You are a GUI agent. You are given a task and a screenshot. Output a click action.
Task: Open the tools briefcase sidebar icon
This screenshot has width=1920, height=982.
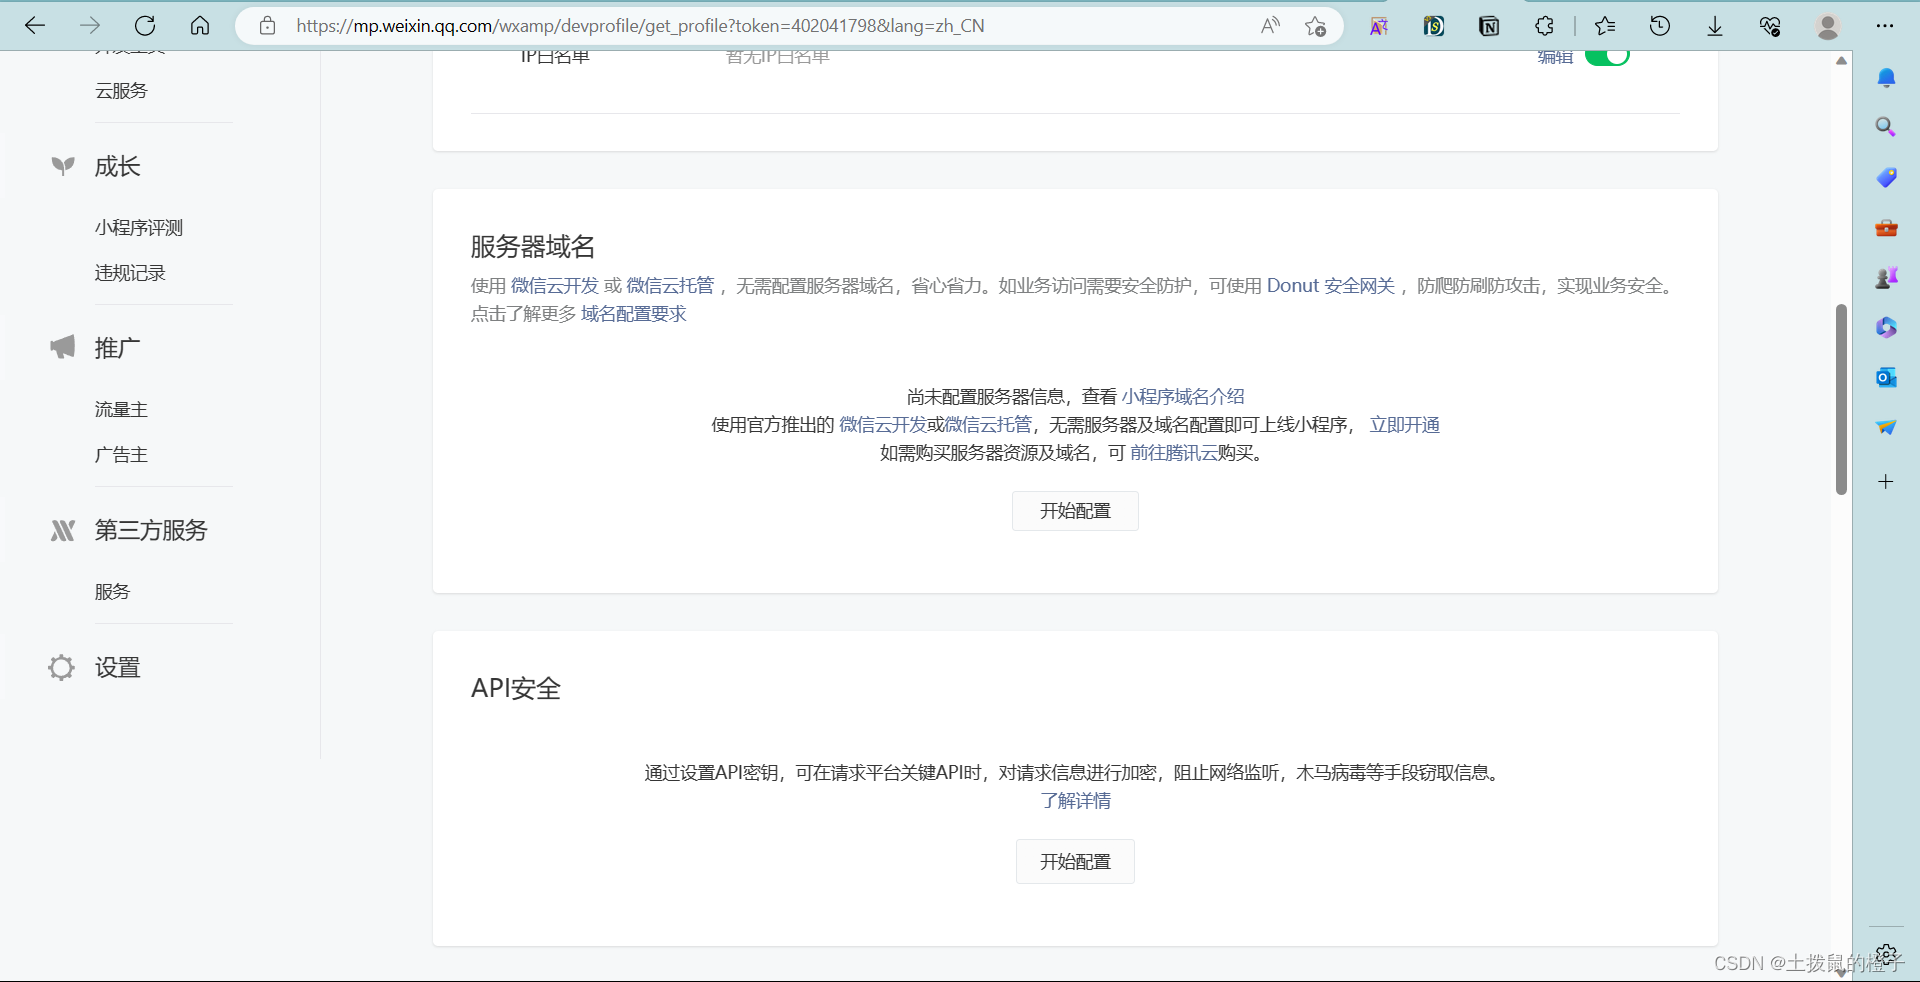point(1886,228)
